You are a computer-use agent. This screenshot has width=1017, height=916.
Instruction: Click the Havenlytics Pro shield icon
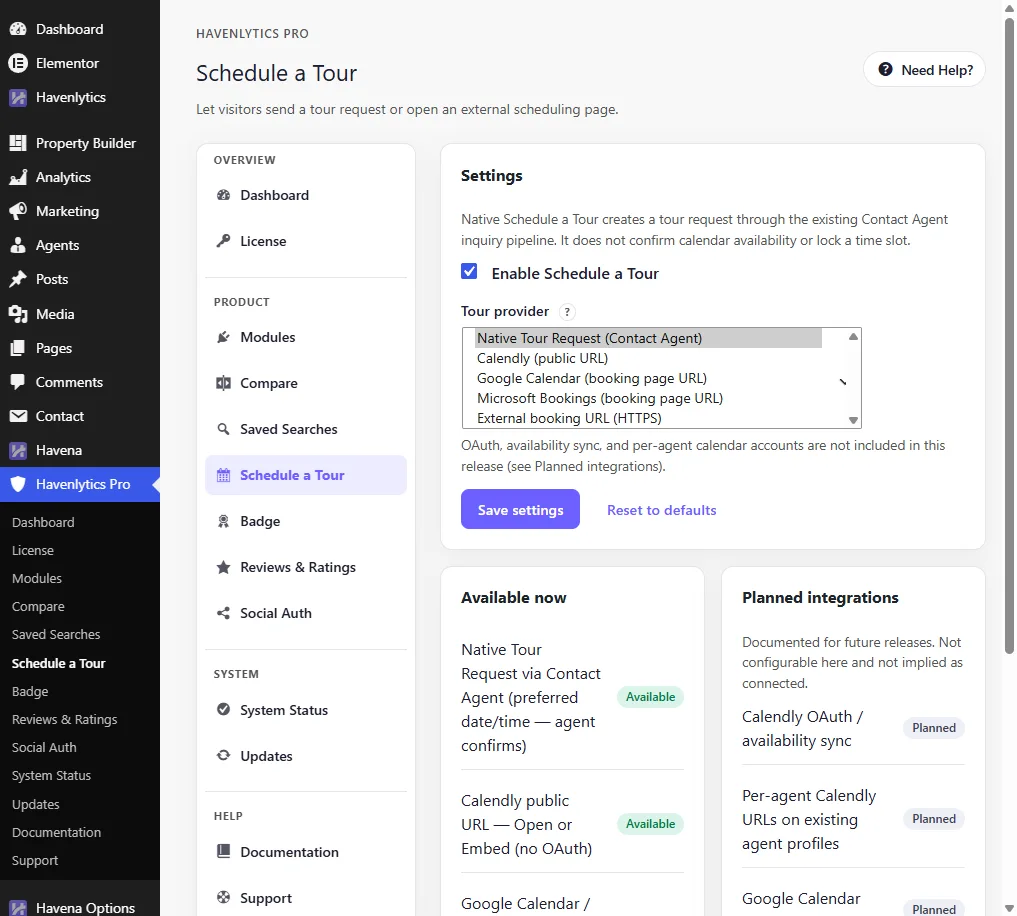18,484
